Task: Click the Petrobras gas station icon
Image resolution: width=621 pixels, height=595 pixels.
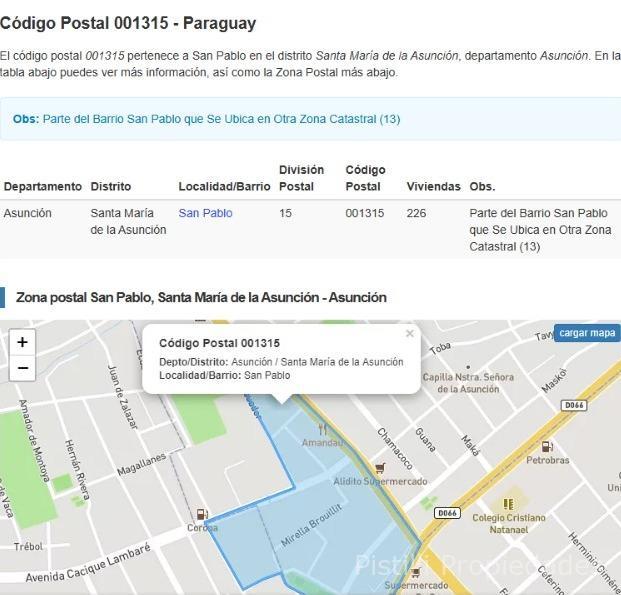Action: (x=547, y=447)
